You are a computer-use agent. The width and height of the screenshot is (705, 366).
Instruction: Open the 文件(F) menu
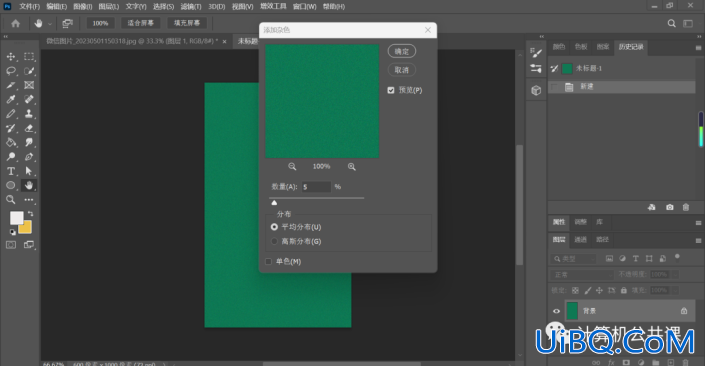point(30,6)
